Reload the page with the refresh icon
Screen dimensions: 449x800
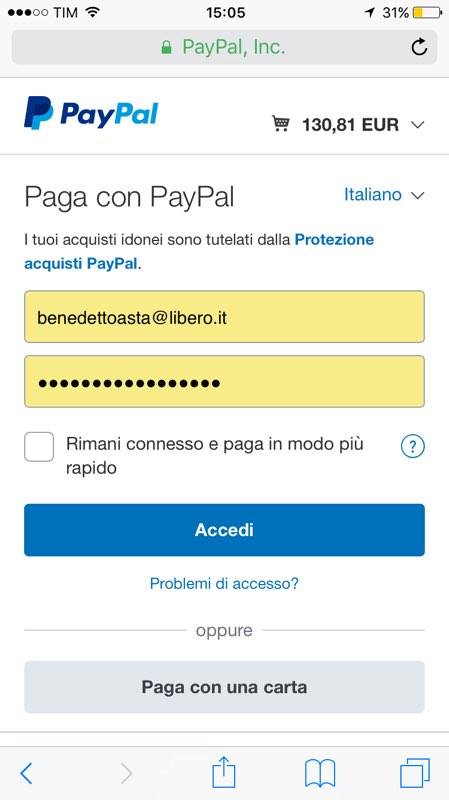(x=419, y=47)
